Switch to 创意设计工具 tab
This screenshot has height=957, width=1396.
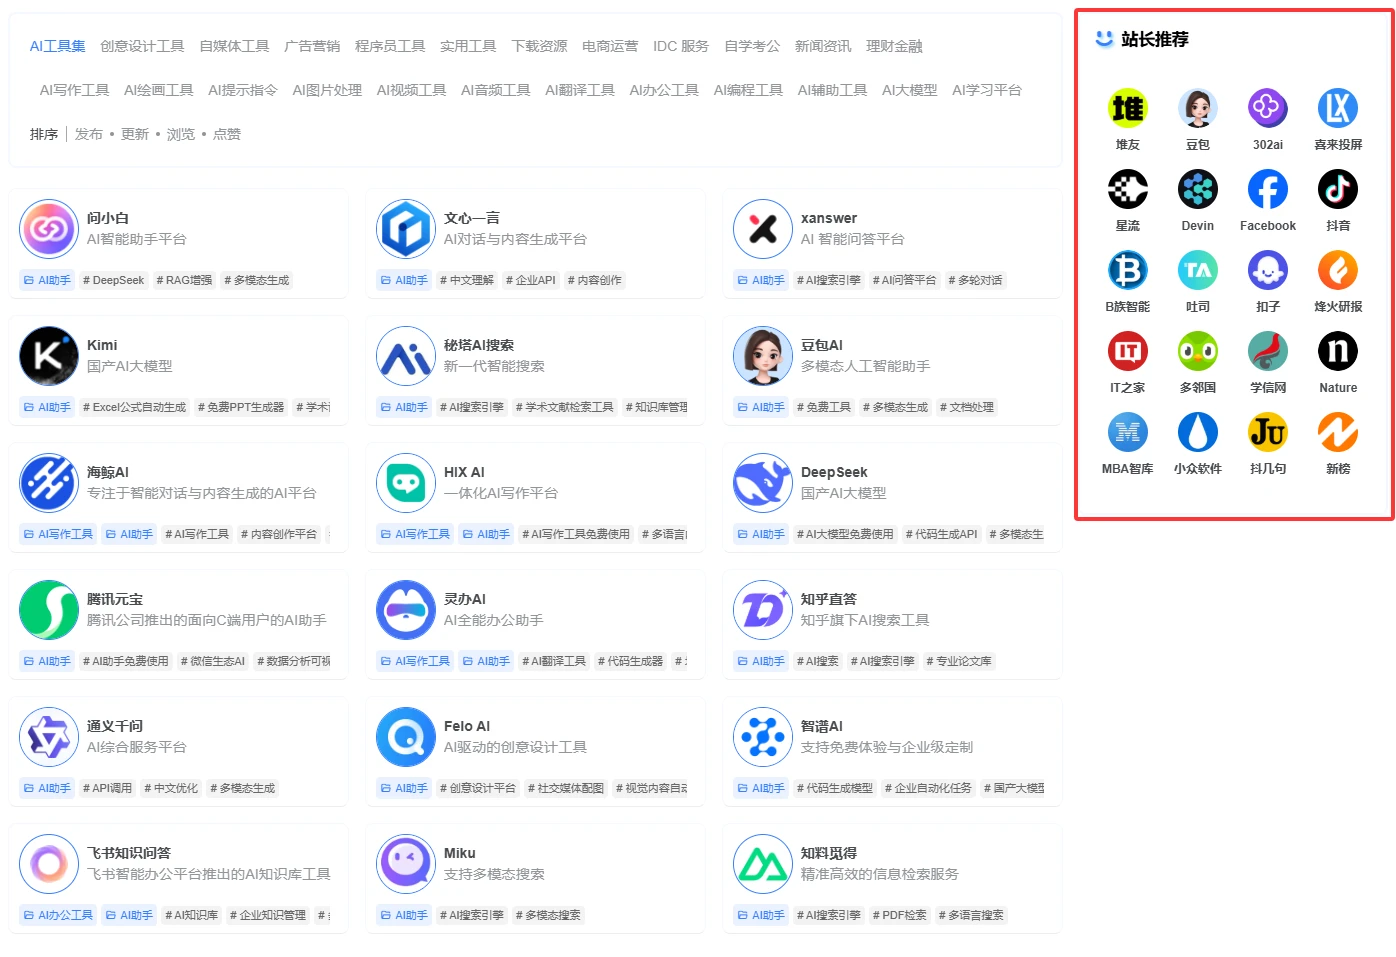point(142,46)
